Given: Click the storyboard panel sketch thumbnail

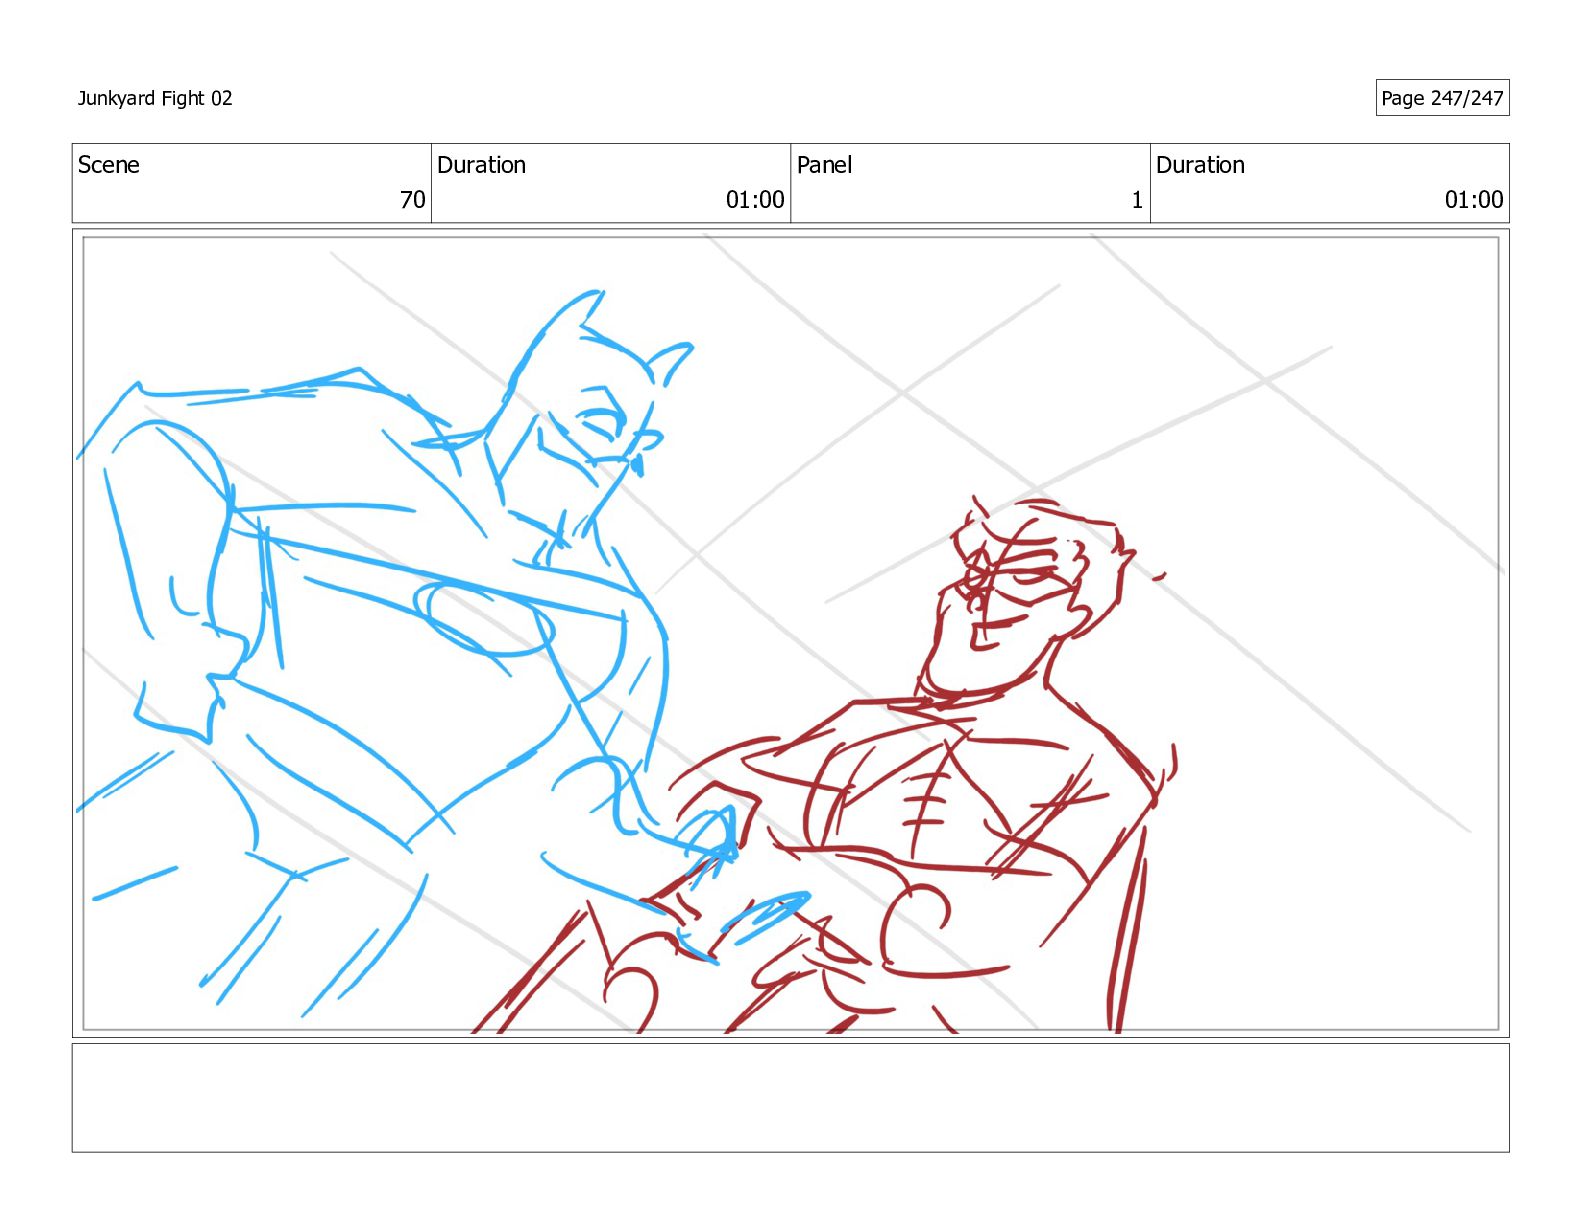Looking at the screenshot, I should pos(790,633).
